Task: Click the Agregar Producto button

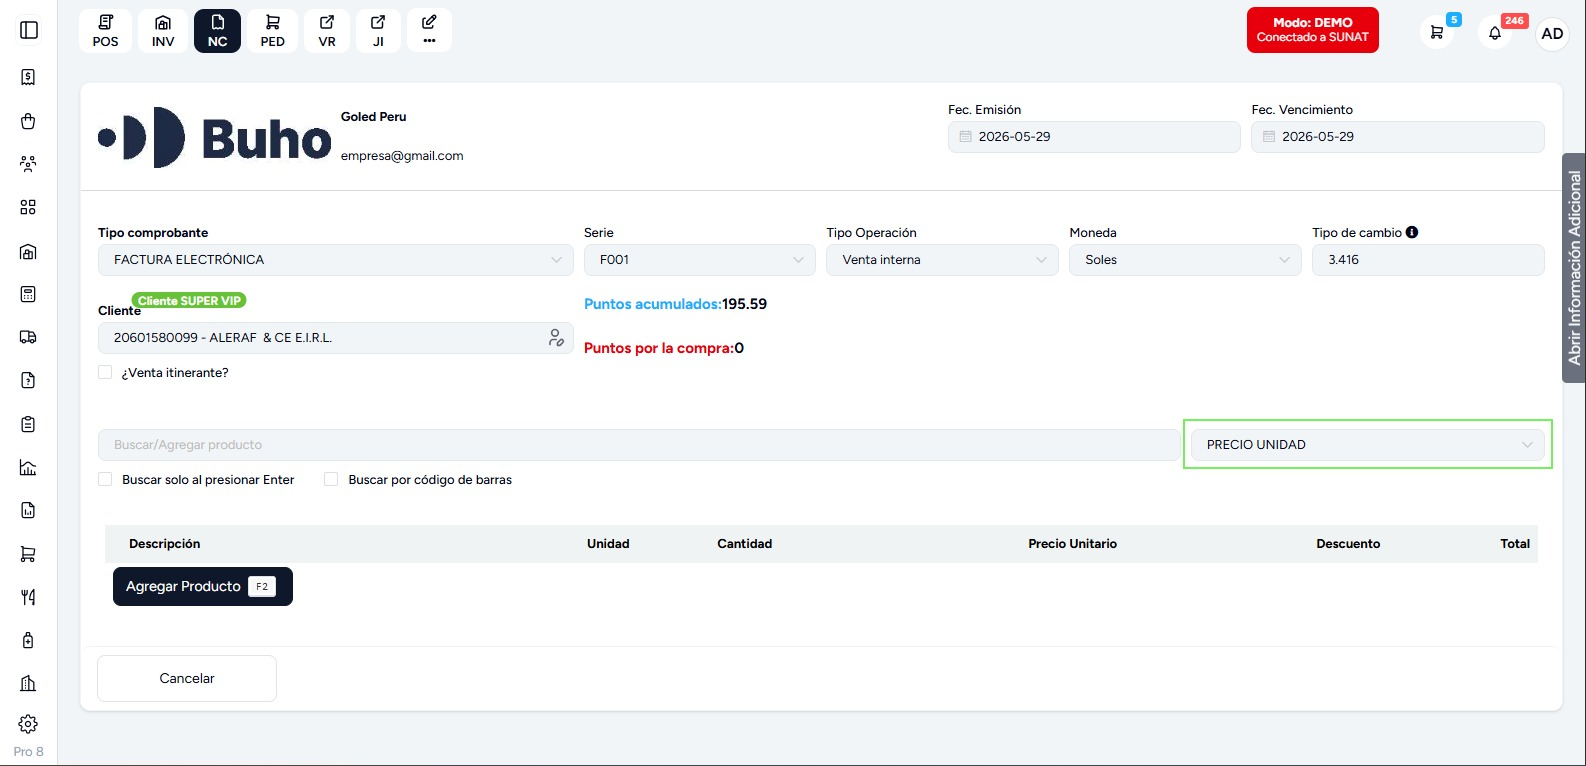Action: click(x=203, y=586)
